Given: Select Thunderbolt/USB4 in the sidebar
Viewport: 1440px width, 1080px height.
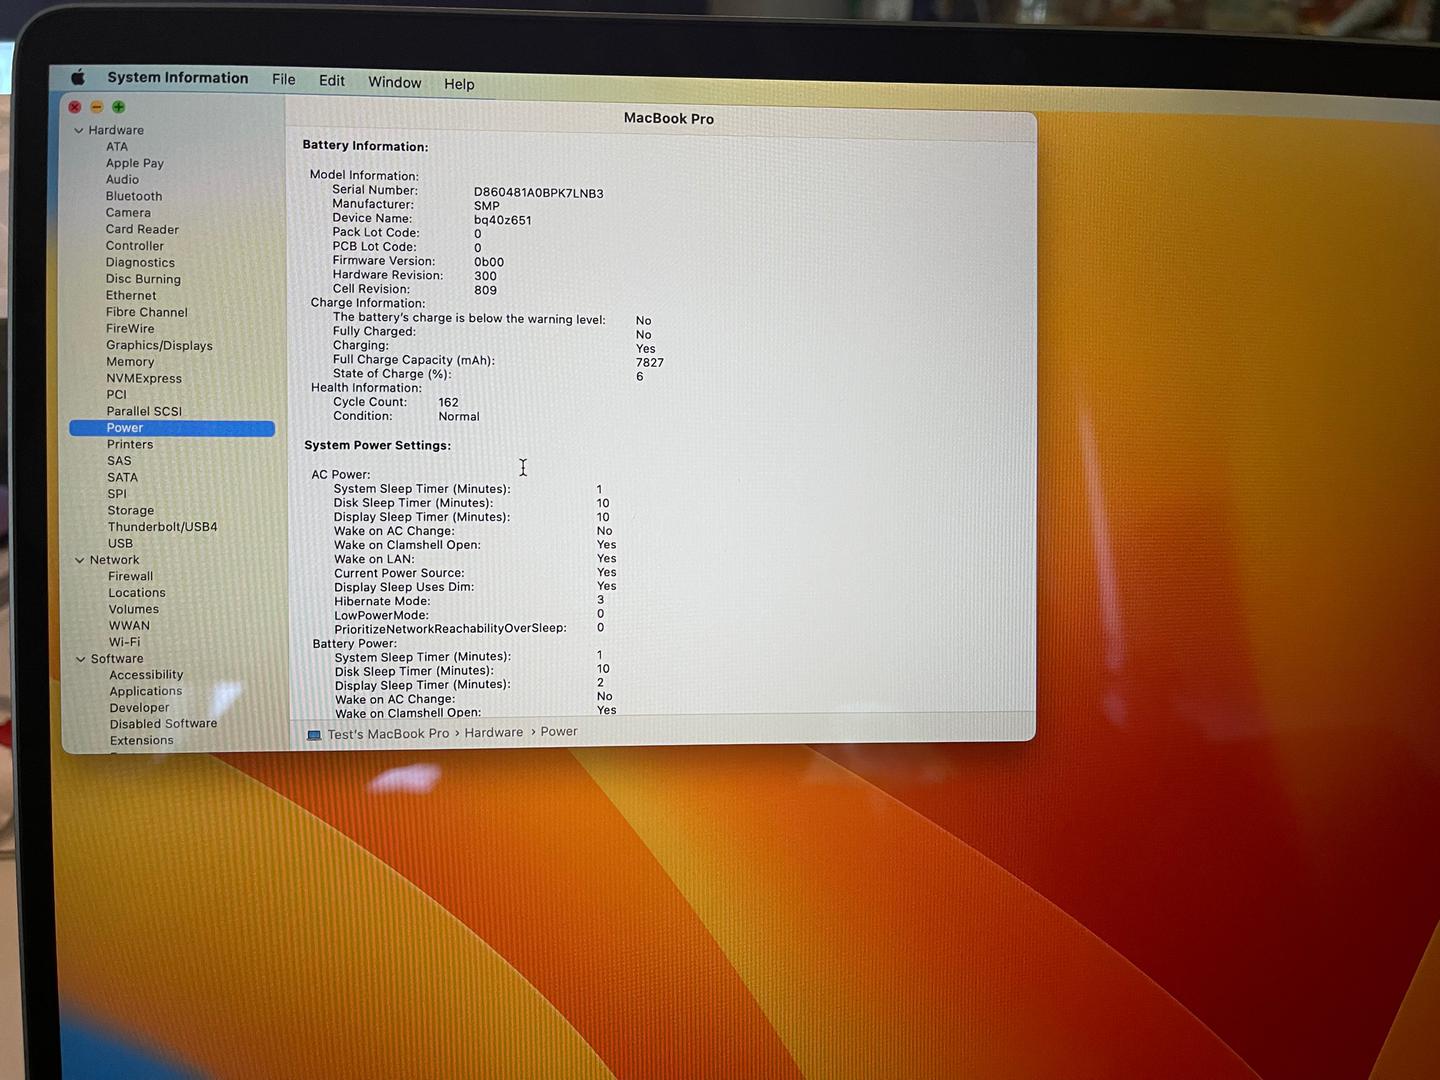Looking at the screenshot, I should pyautogui.click(x=163, y=527).
